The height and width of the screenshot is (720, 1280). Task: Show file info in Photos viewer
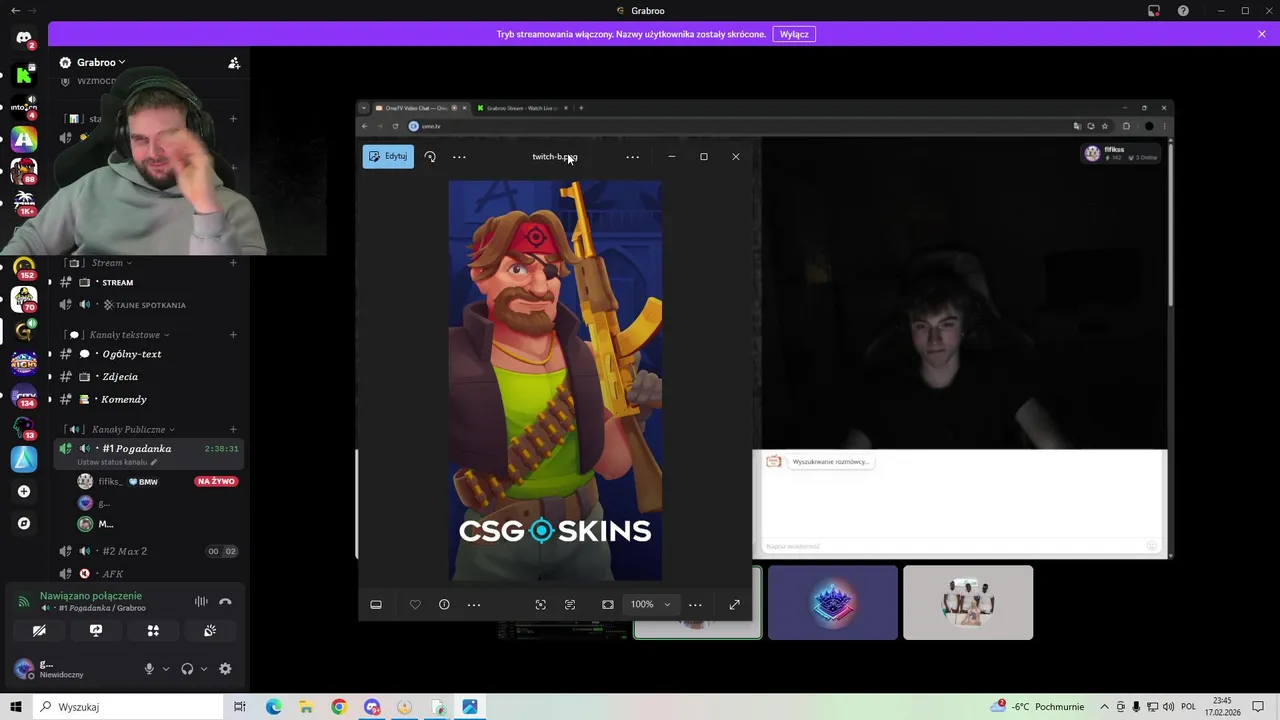point(444,605)
